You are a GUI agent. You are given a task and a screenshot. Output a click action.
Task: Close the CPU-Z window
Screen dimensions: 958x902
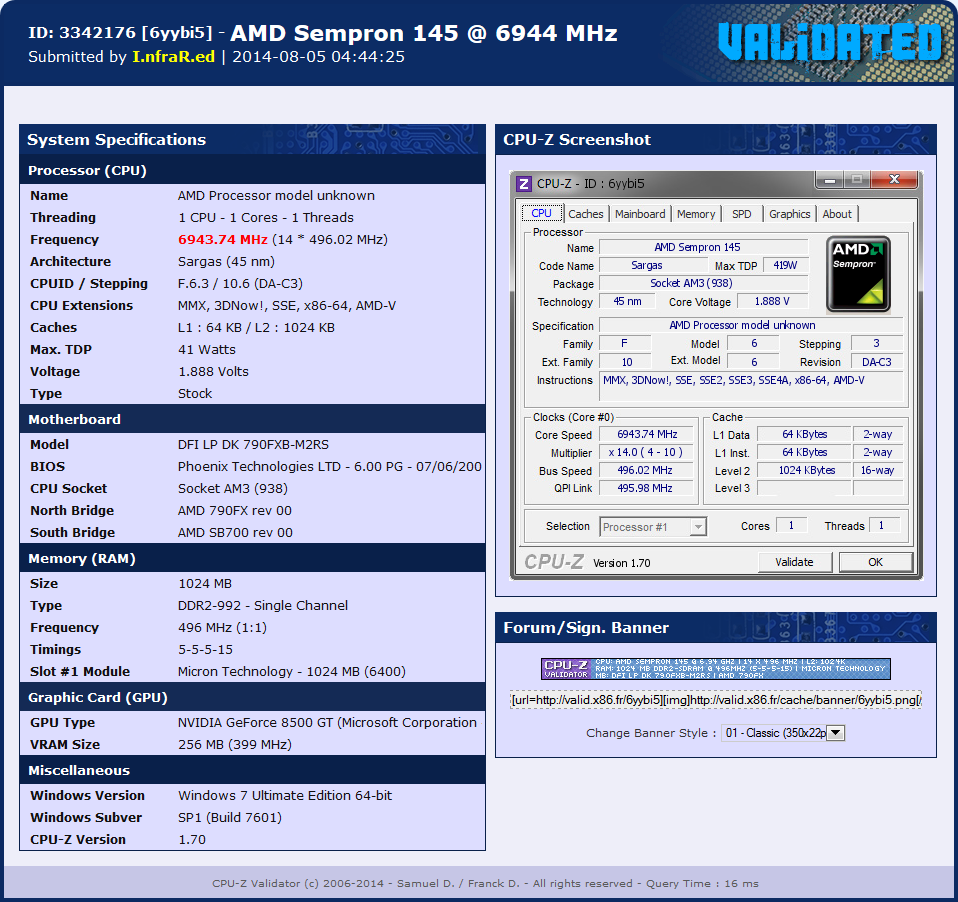[894, 180]
